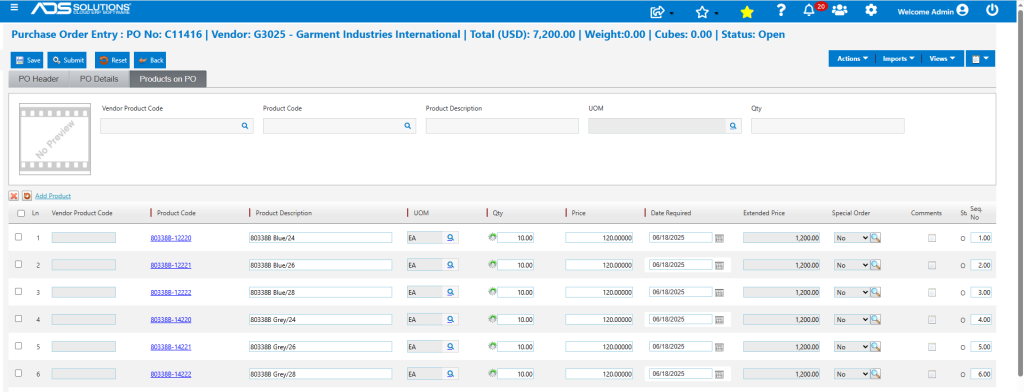
Task: Open the clipboard dropdown next to Views
Action: click(980, 59)
